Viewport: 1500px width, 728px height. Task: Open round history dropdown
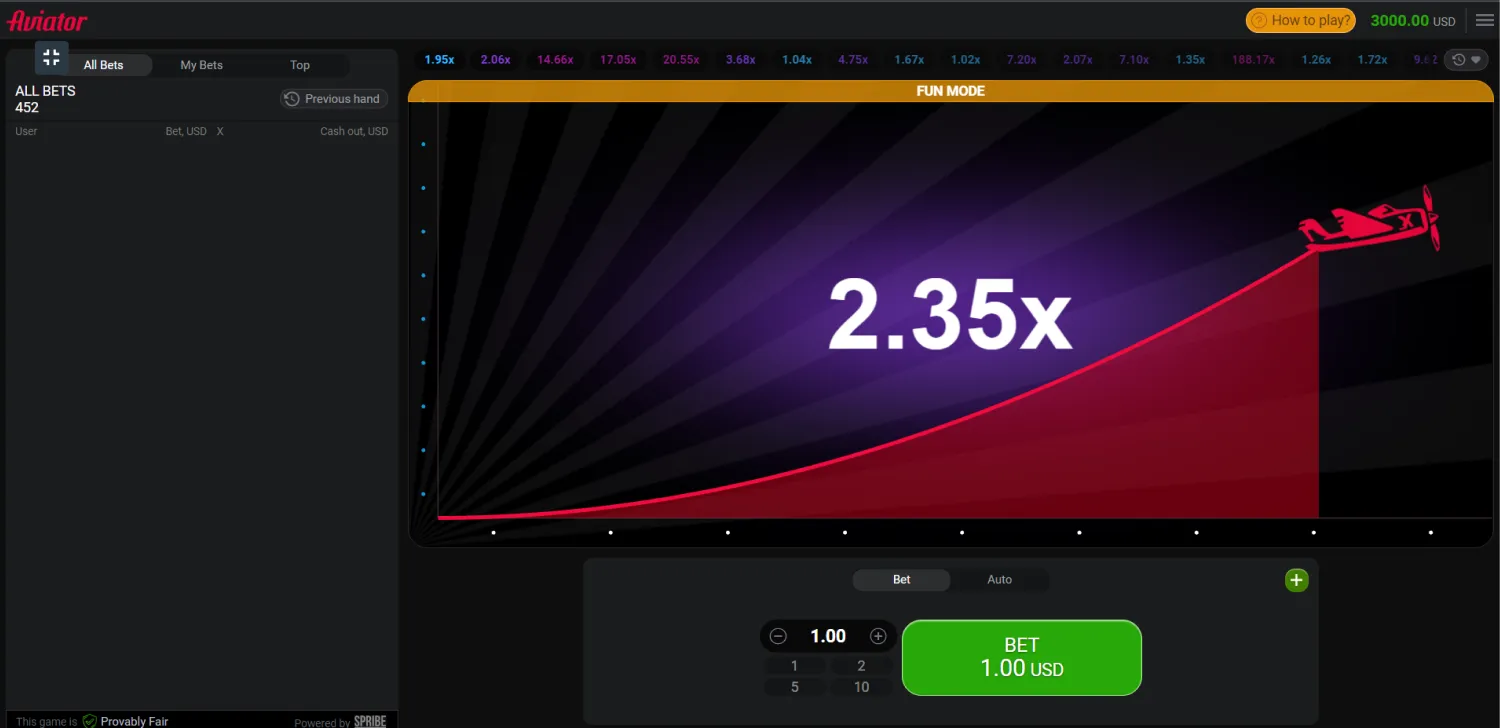(x=1466, y=60)
